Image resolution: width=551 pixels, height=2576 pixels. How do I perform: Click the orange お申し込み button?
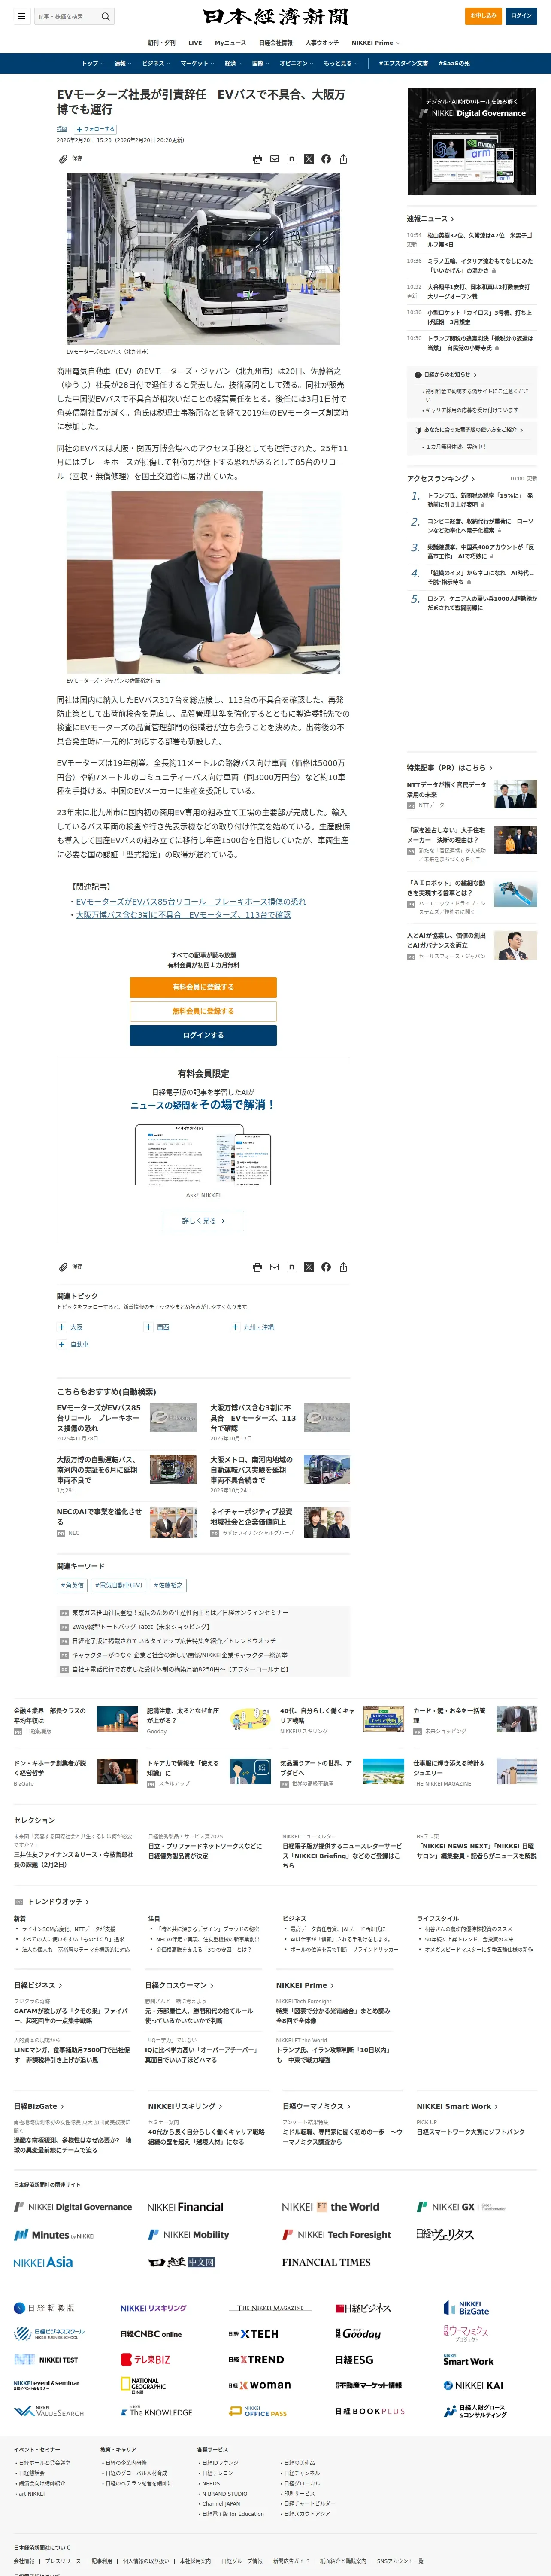[x=483, y=16]
